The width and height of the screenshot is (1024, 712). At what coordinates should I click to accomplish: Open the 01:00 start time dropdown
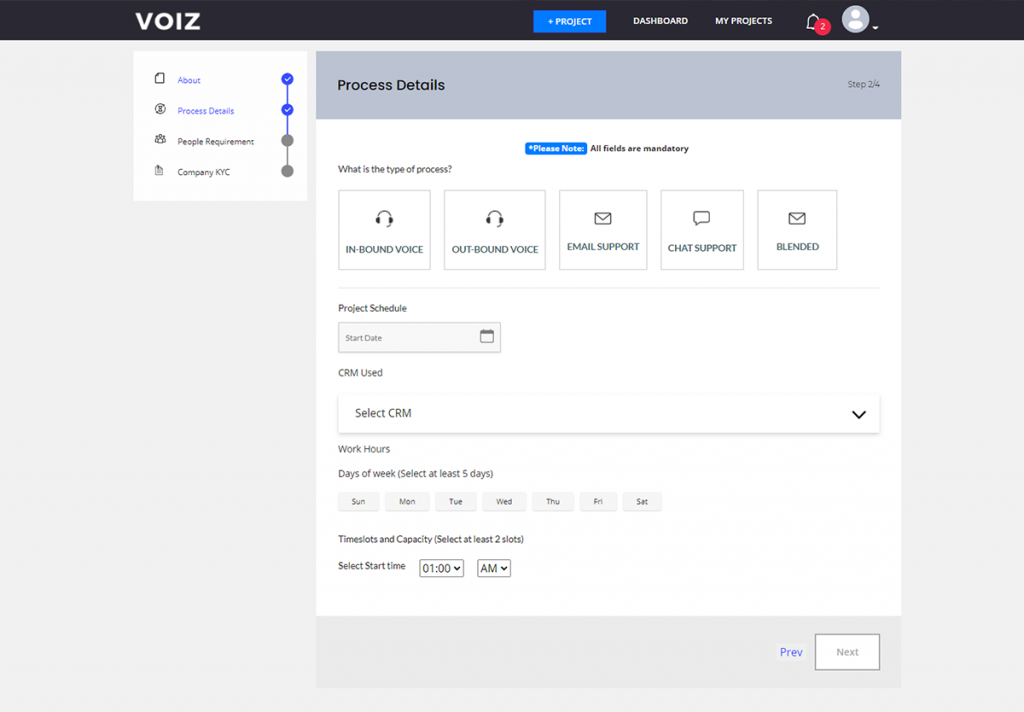tap(441, 568)
